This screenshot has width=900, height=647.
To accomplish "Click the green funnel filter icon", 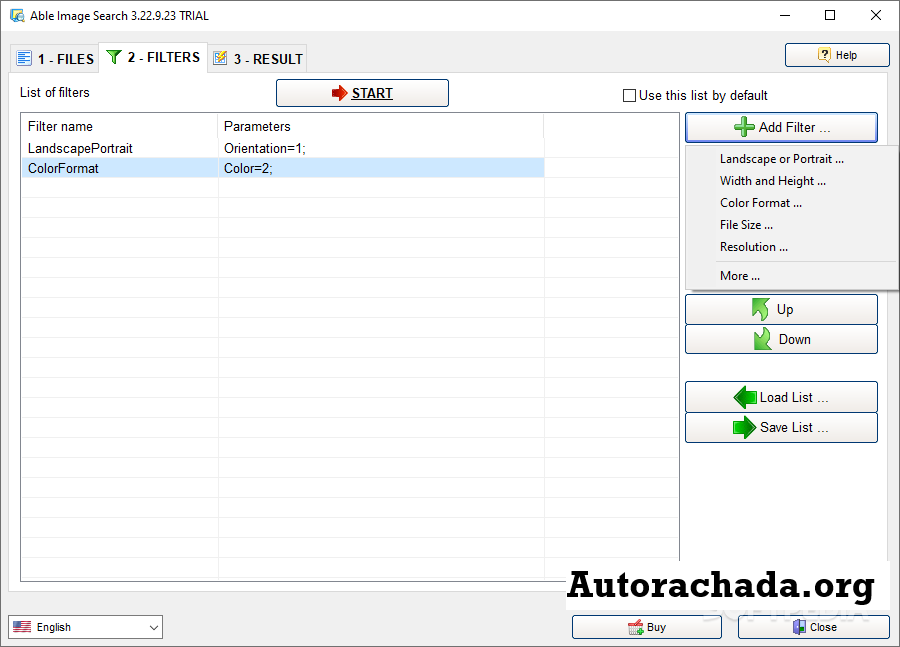I will click(114, 57).
